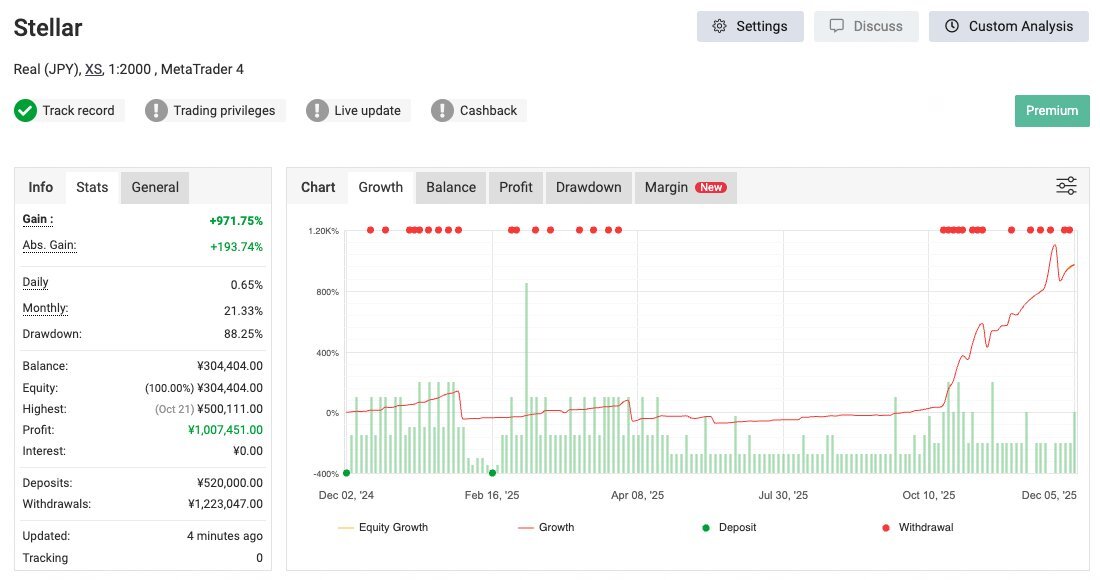This screenshot has width=1100, height=580.
Task: Click the green Track record checkmark icon
Action: (25, 111)
